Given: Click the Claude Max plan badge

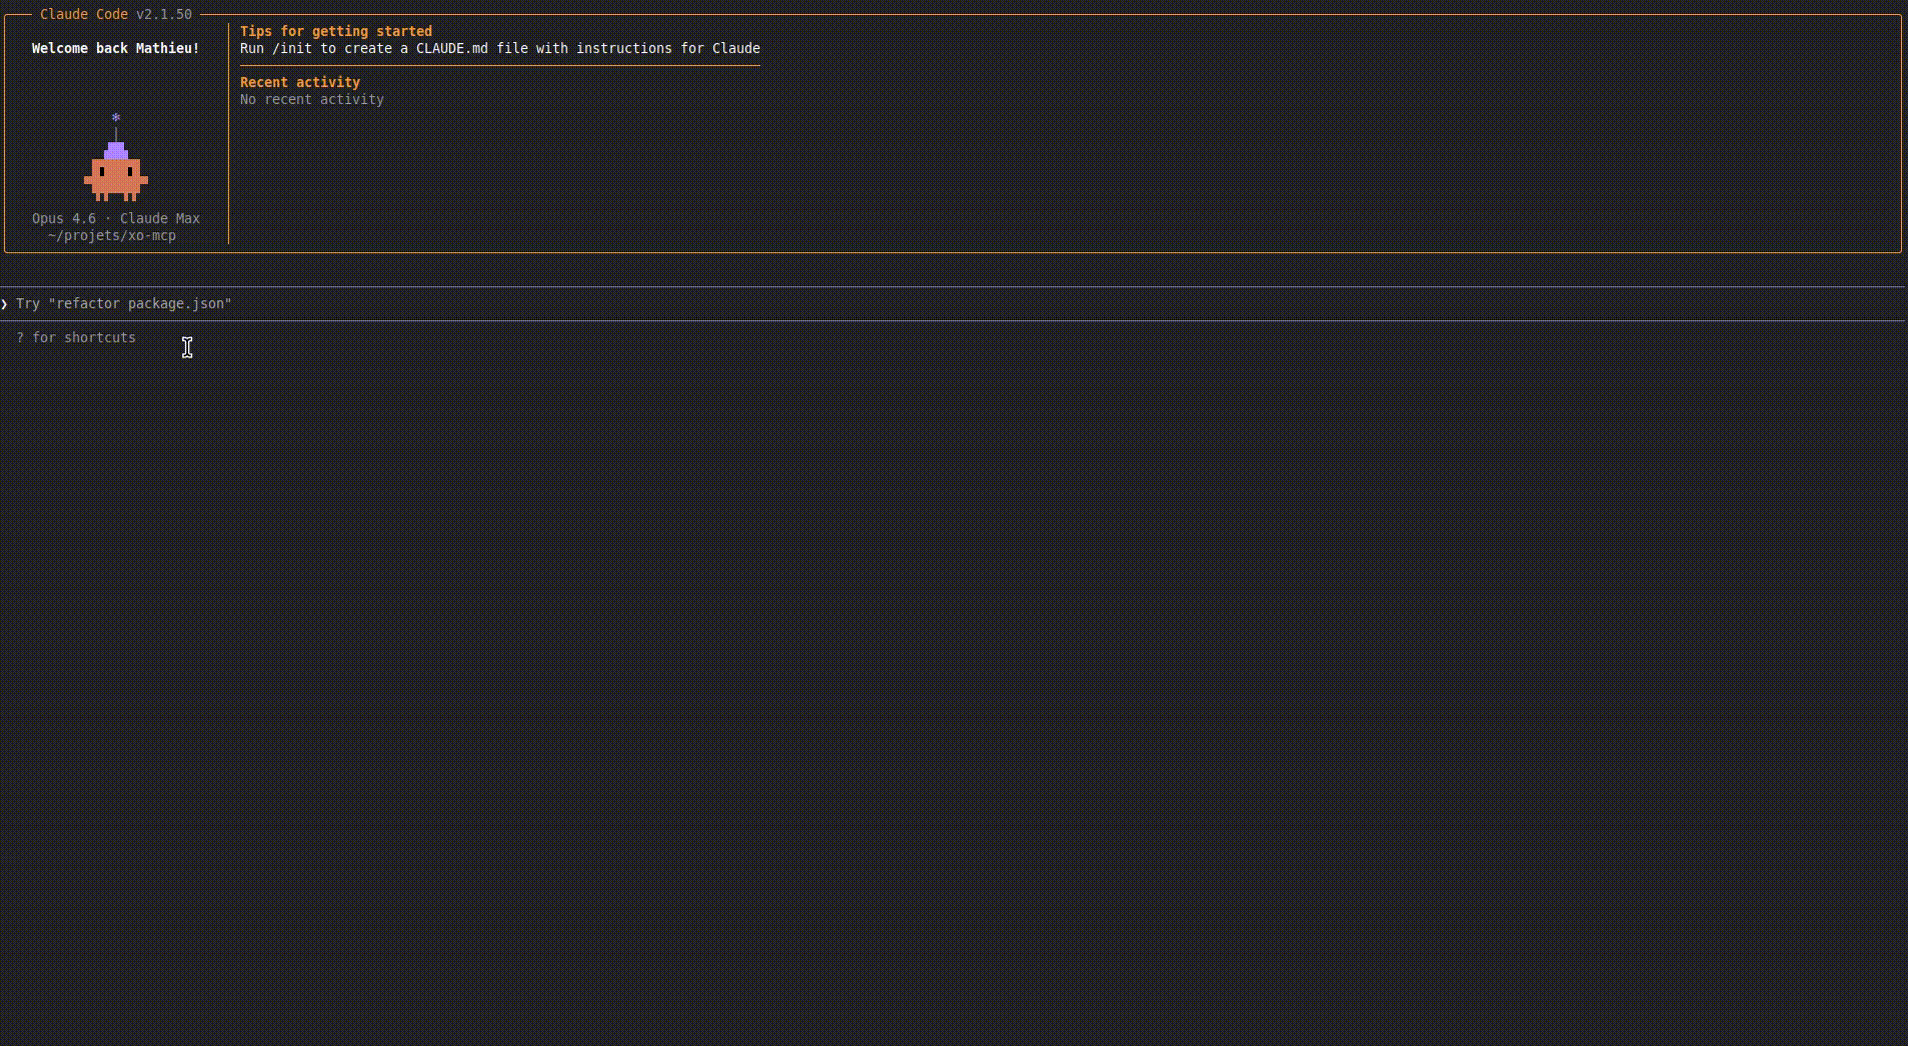Looking at the screenshot, I should [160, 218].
